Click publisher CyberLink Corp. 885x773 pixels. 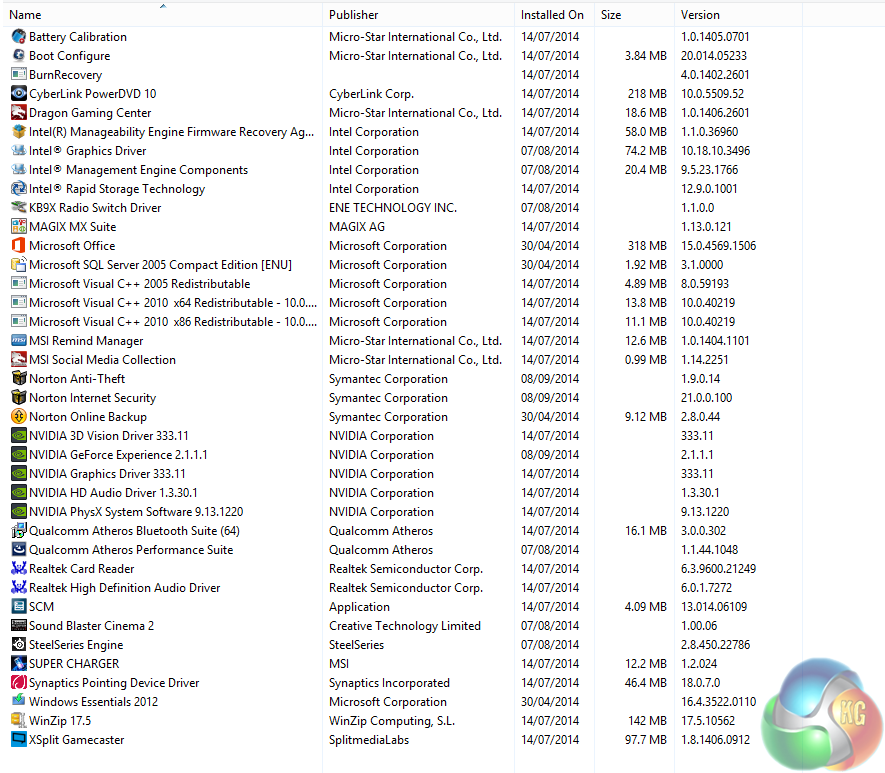pos(371,94)
